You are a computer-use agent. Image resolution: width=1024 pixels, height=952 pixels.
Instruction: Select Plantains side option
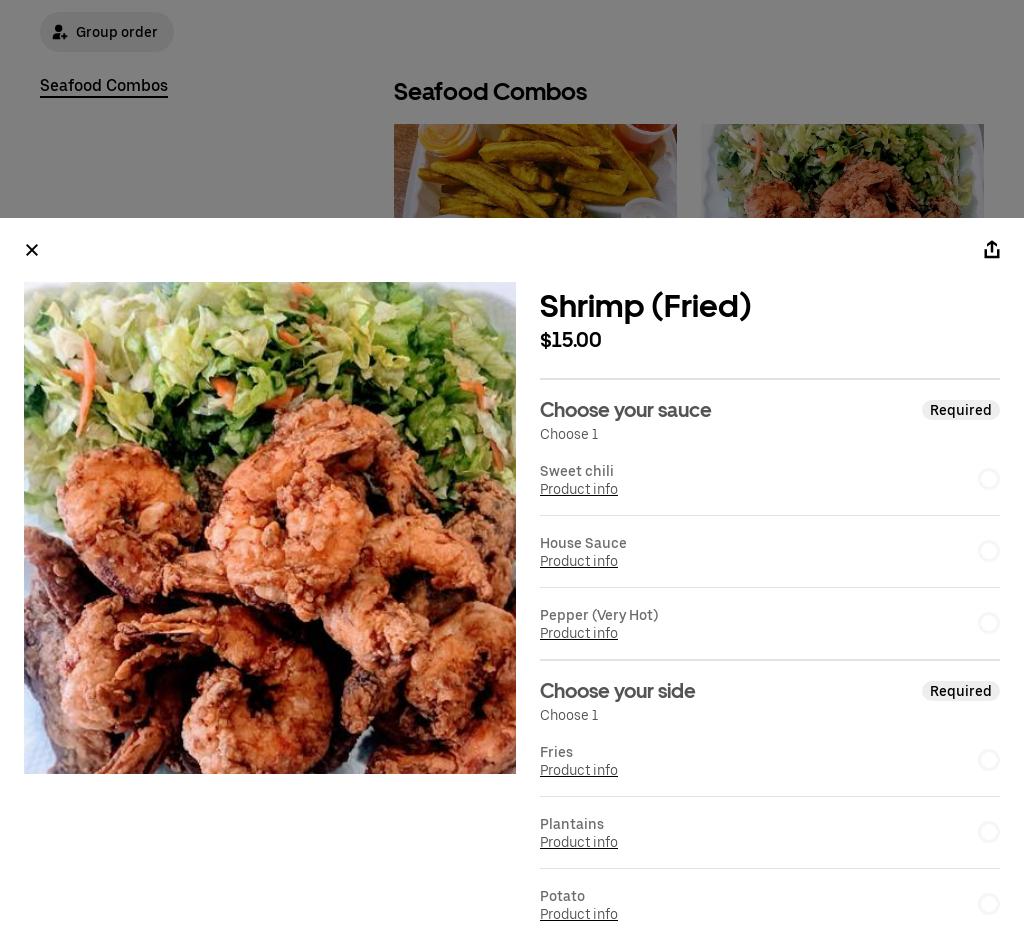tap(989, 832)
